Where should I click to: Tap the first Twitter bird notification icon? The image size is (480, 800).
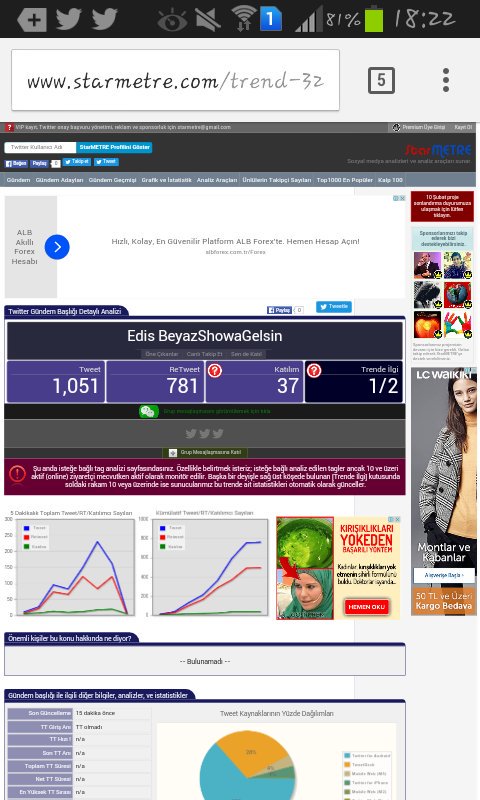click(x=68, y=19)
